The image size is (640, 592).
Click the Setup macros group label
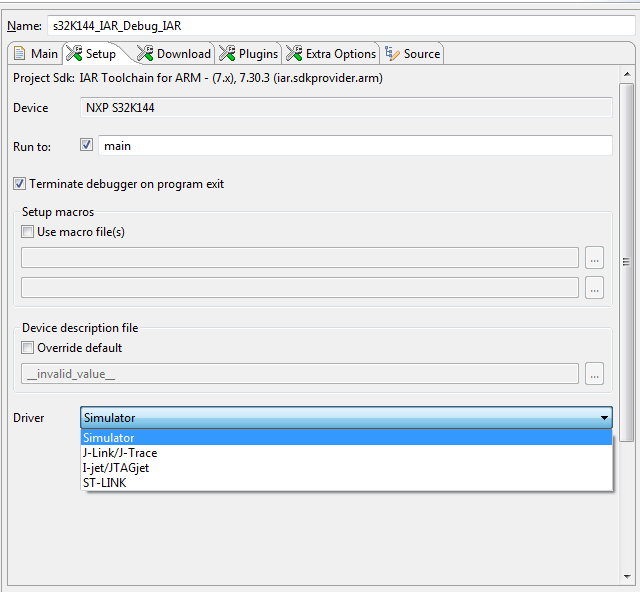tap(58, 212)
